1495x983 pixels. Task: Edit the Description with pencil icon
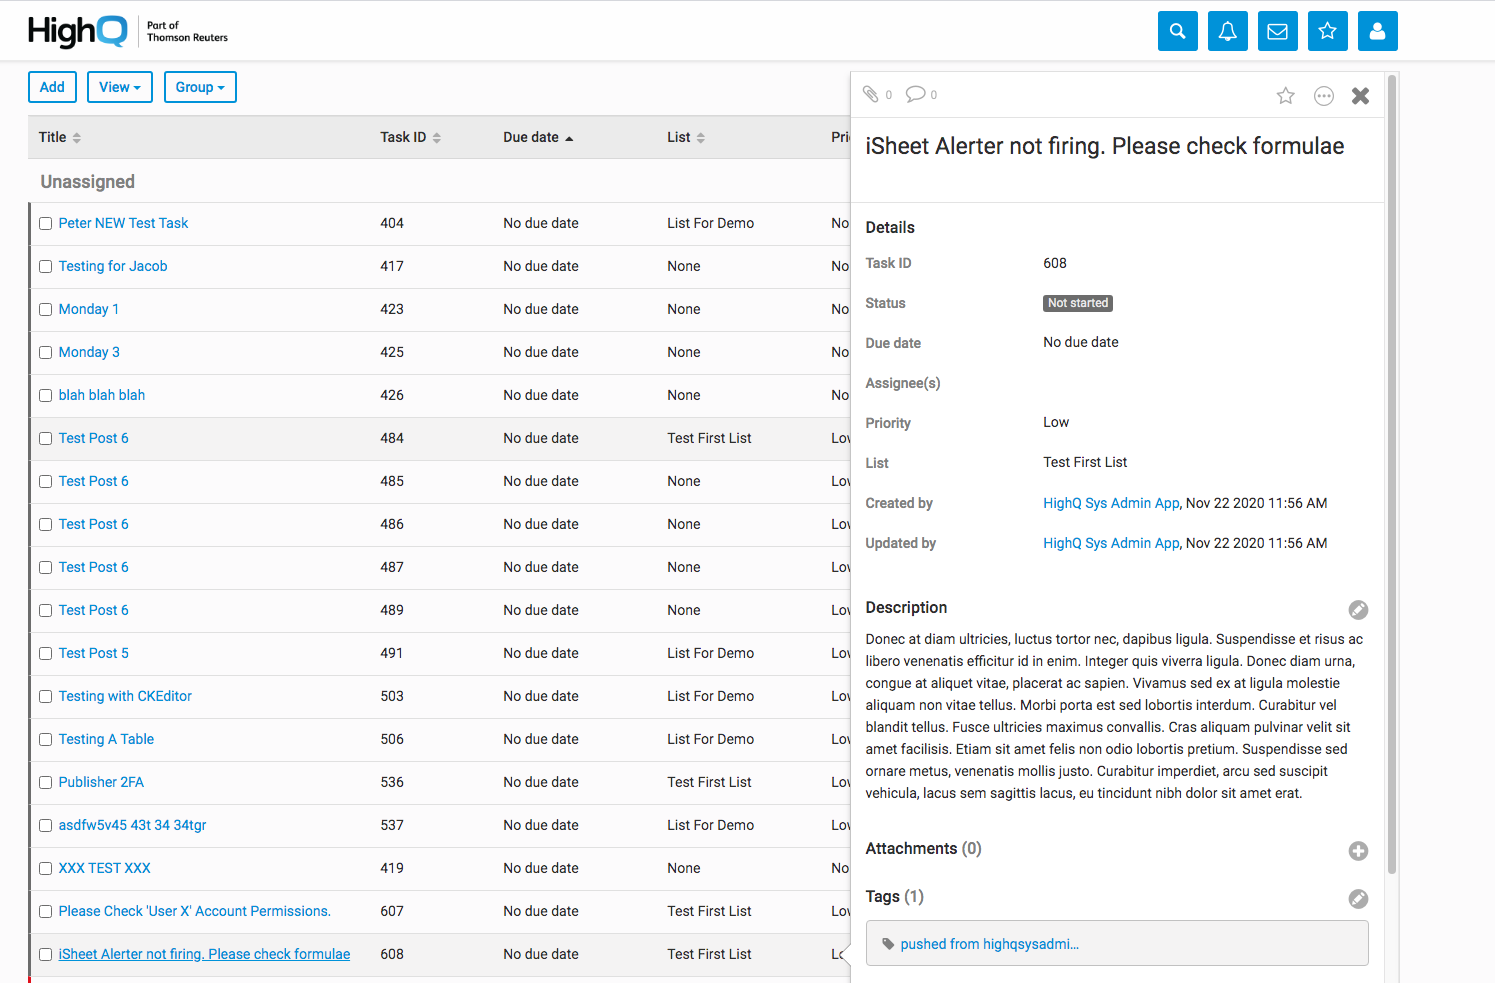click(1357, 610)
